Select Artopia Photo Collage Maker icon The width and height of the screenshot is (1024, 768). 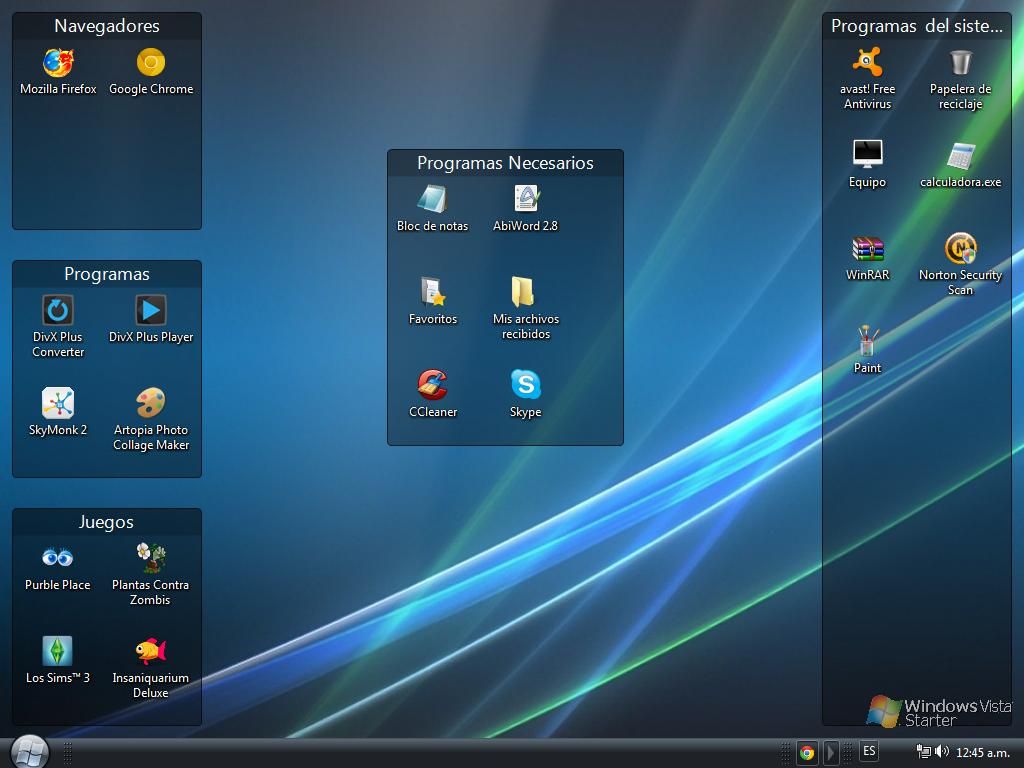pos(151,404)
